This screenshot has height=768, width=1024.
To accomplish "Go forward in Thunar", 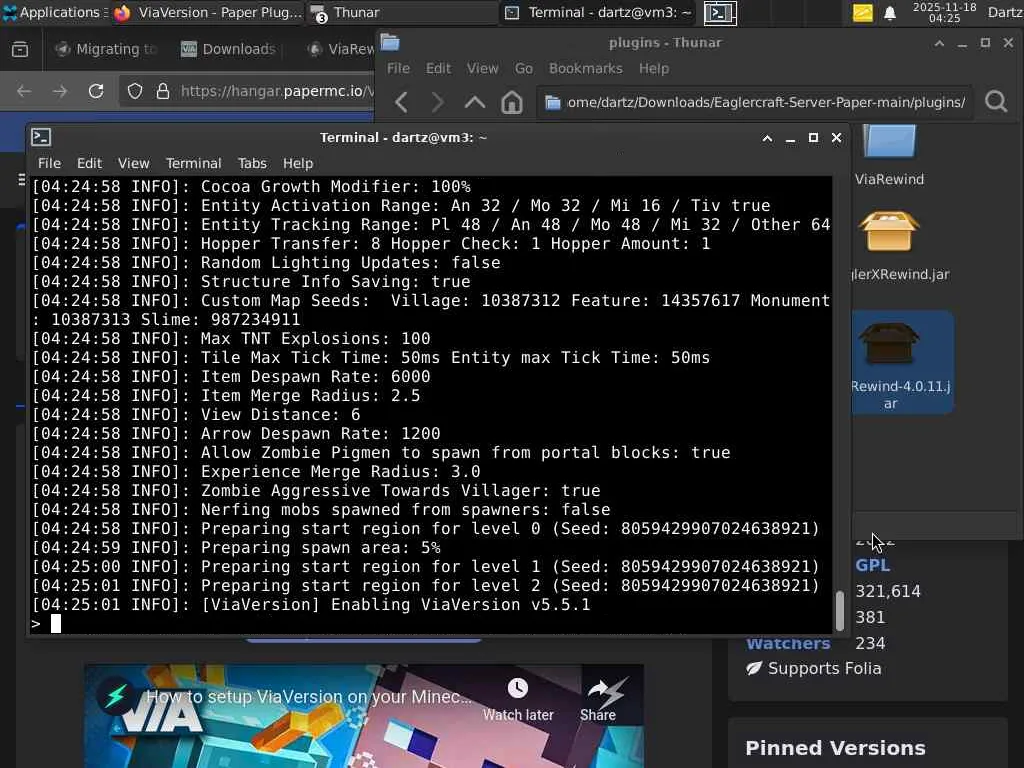I will [438, 103].
